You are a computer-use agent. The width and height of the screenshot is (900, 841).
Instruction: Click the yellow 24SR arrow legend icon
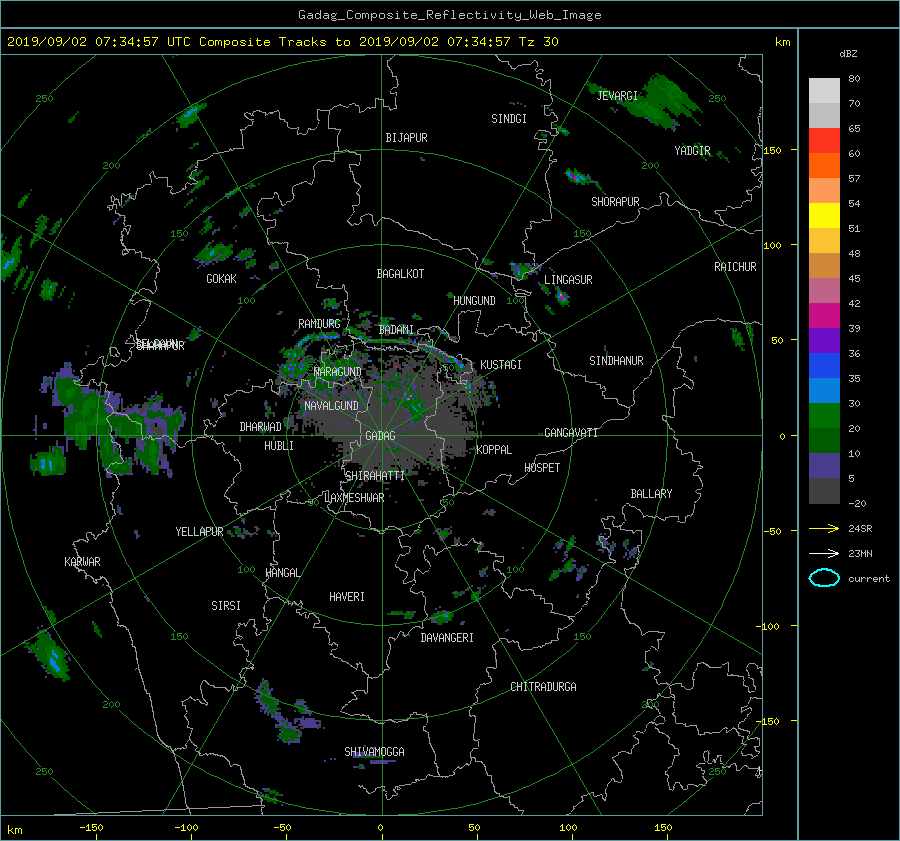[x=824, y=528]
